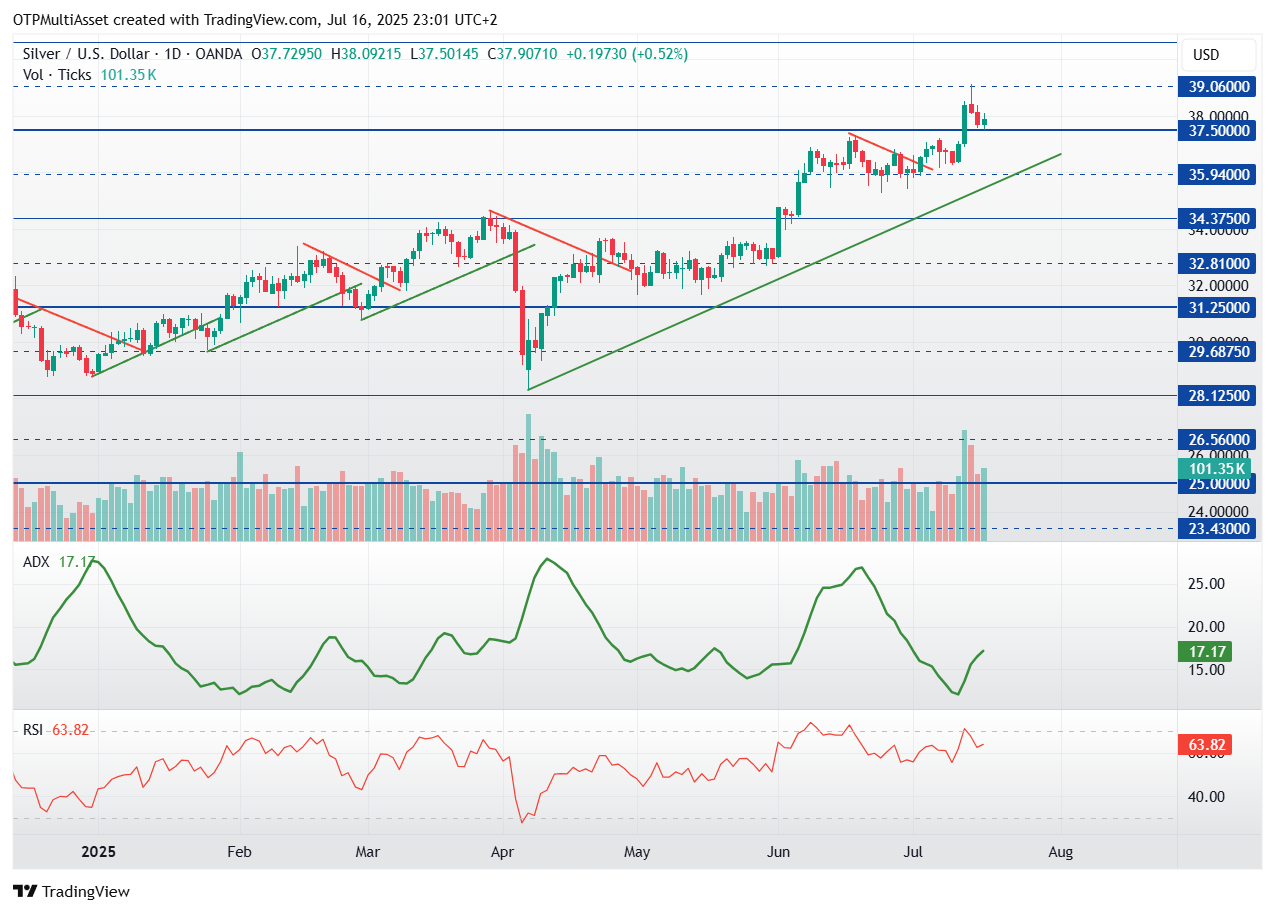
Task: Click the 25.00 level on ADX axis
Action: tap(1206, 583)
